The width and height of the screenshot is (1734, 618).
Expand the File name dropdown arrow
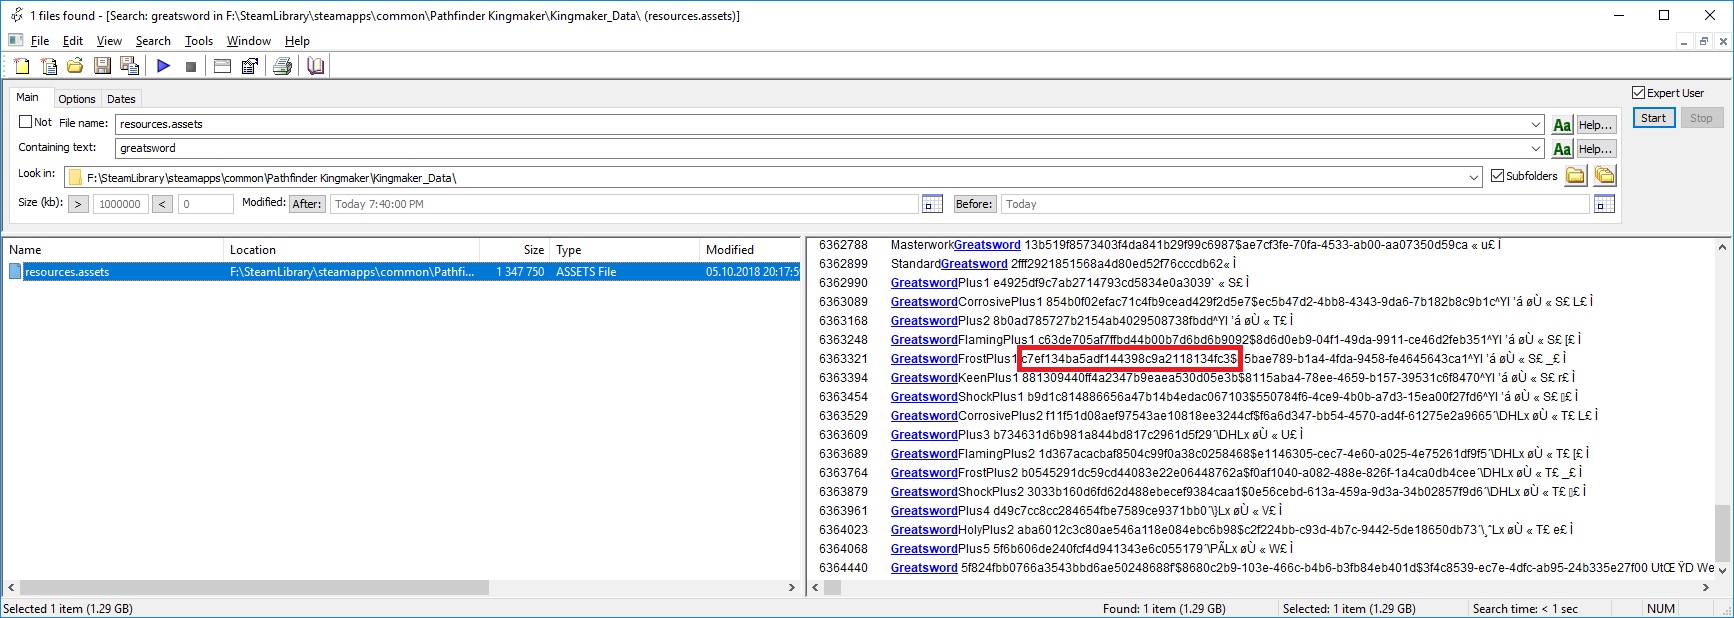pos(1536,125)
